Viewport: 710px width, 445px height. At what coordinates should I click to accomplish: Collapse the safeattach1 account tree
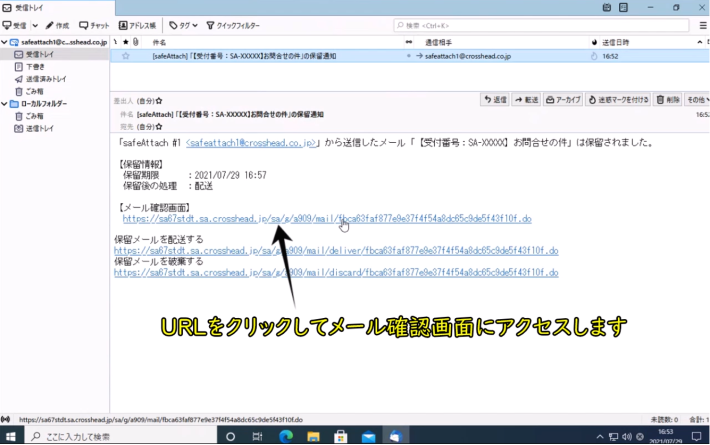click(4, 42)
